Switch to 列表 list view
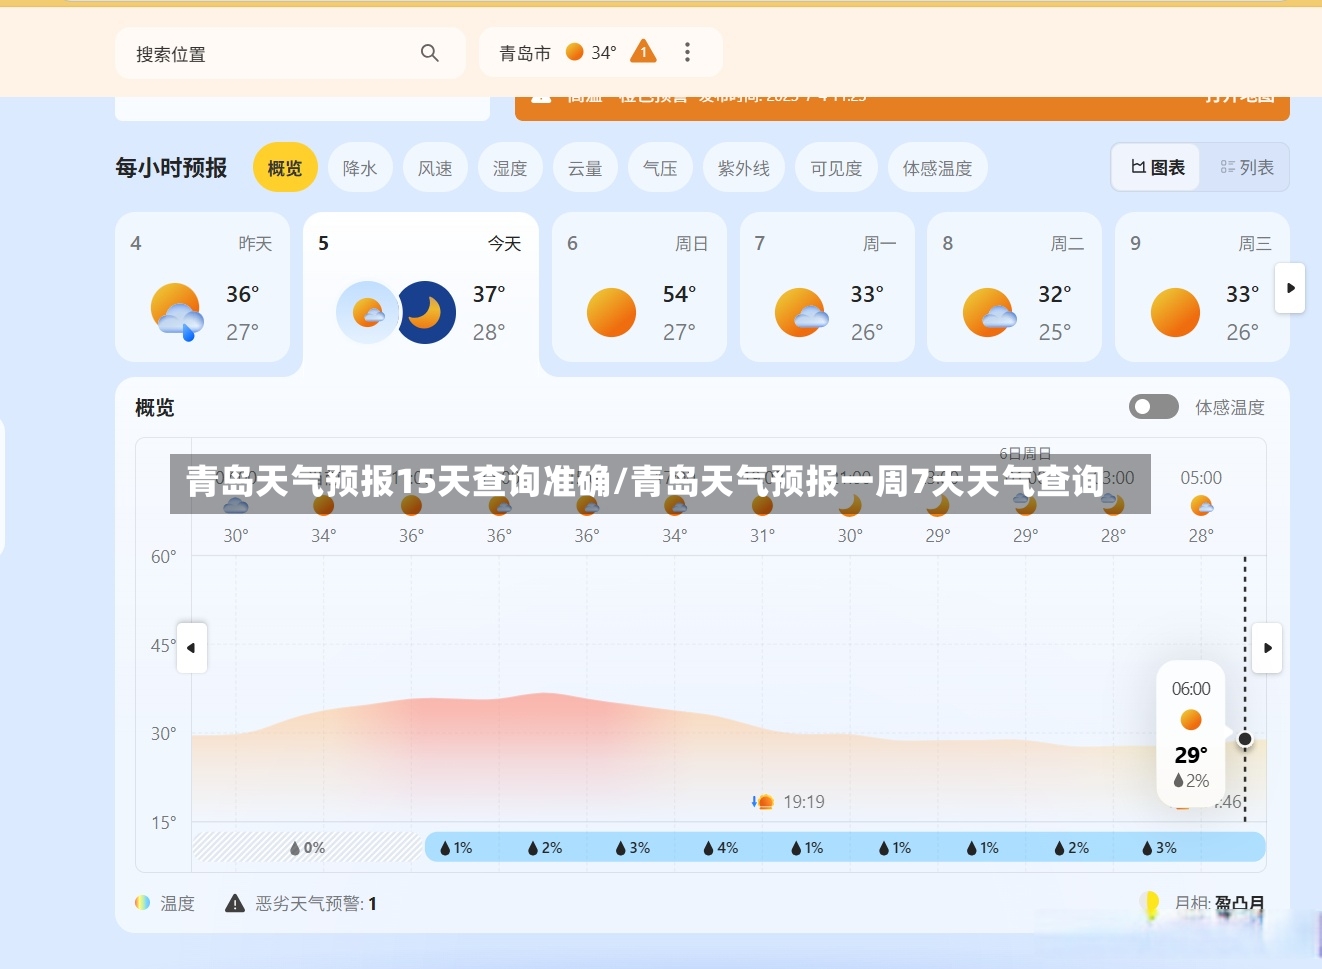The image size is (1322, 969). pos(1246,167)
